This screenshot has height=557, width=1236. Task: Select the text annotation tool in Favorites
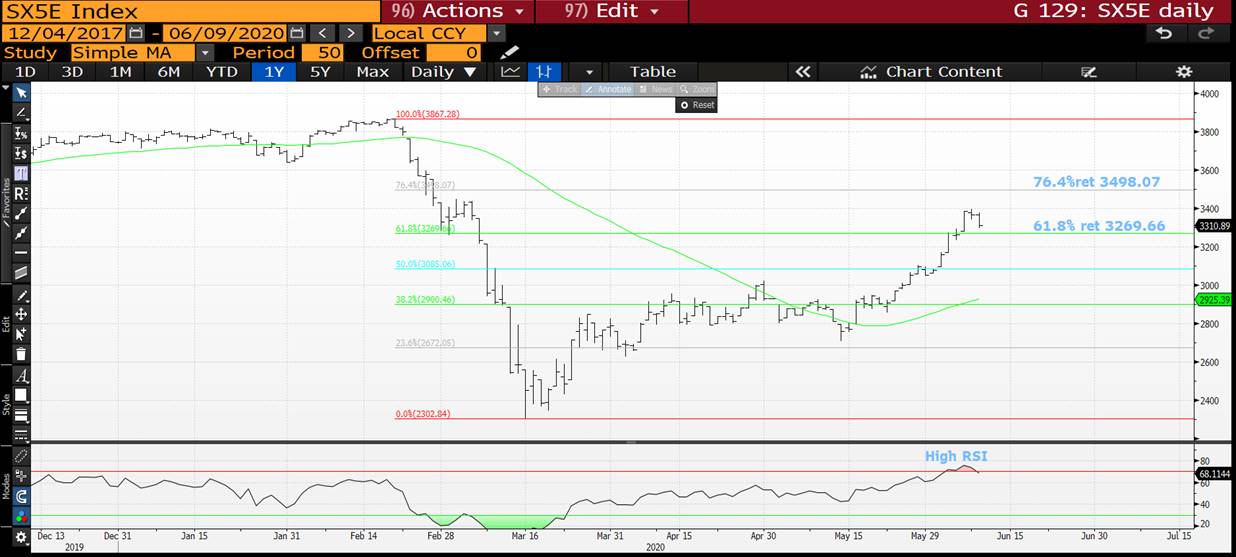click(21, 174)
